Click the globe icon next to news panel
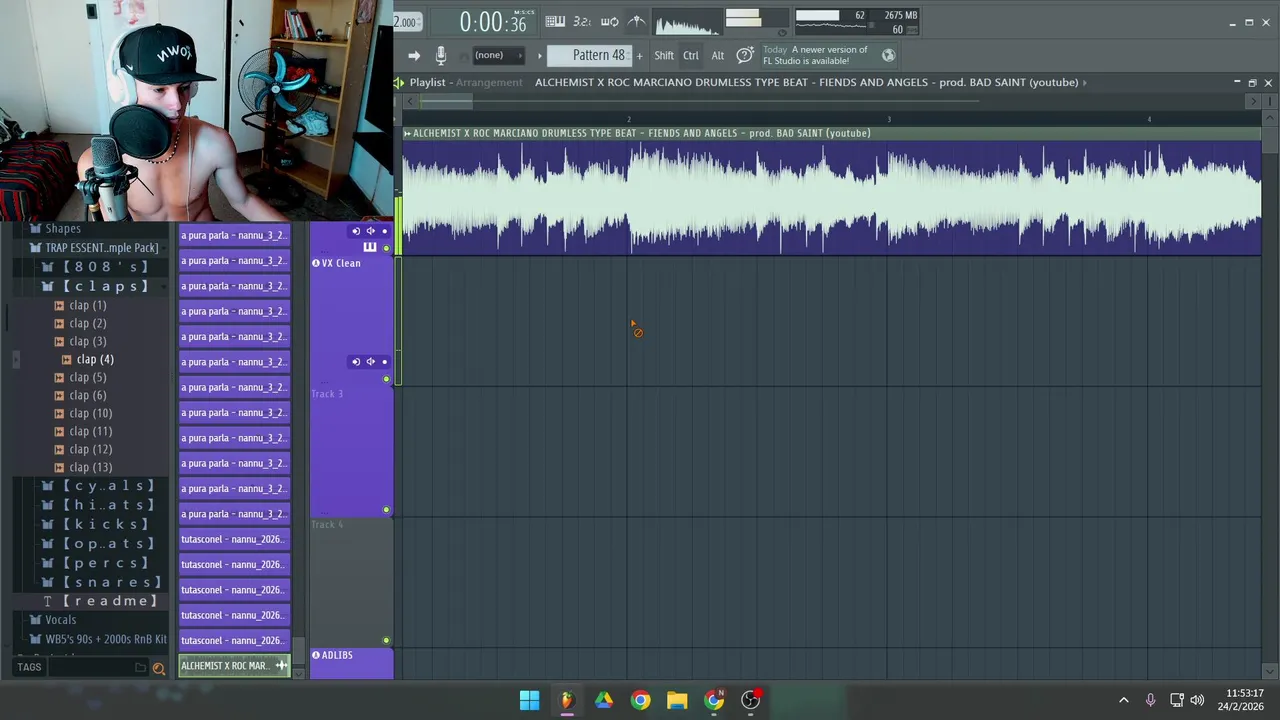Viewport: 1280px width, 720px height. click(888, 55)
